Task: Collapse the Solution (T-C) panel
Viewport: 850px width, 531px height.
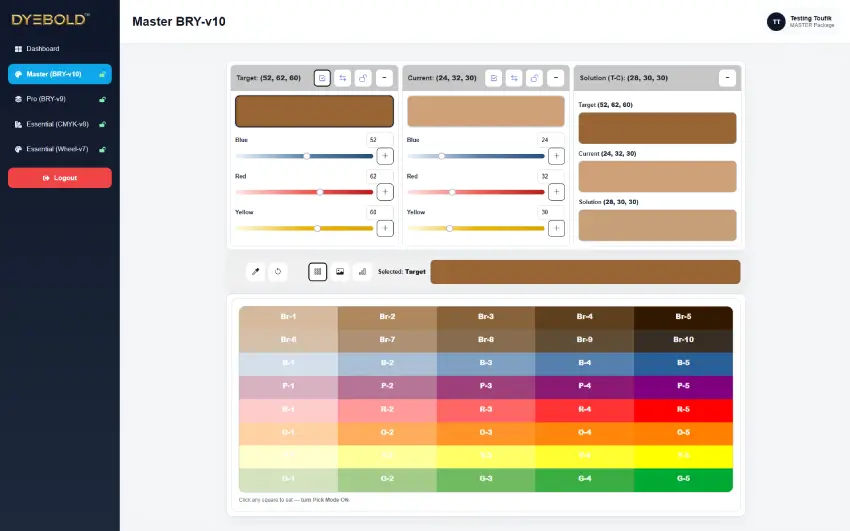Action: 727,78
